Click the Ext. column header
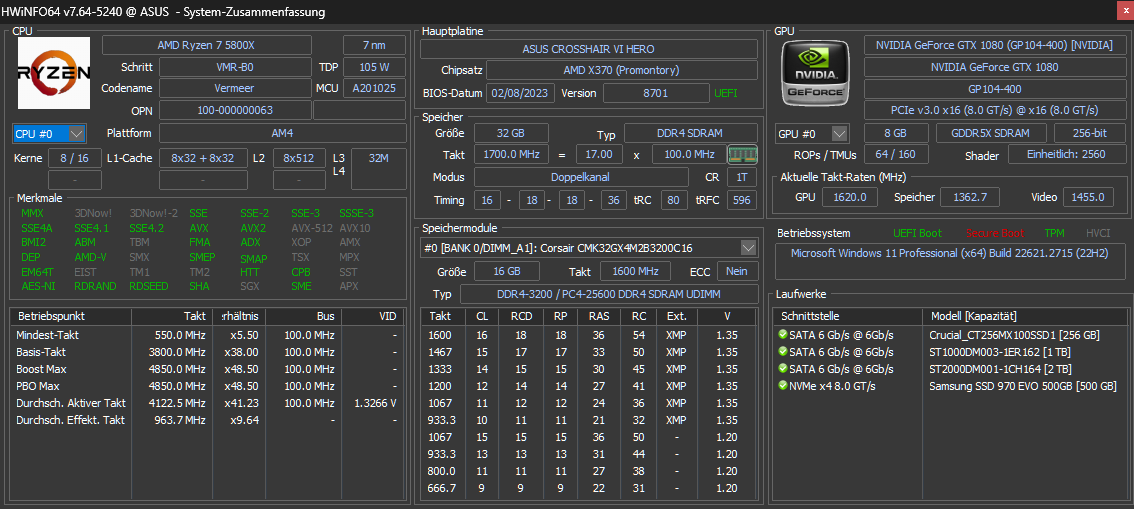1134x509 pixels. pyautogui.click(x=676, y=317)
